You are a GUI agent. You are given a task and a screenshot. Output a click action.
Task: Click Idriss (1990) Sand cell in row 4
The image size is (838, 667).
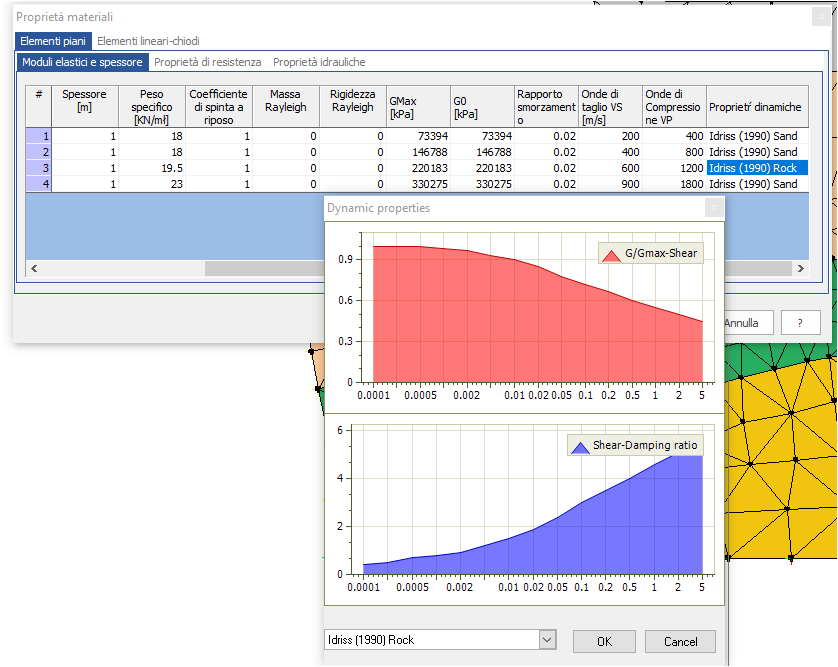click(757, 184)
